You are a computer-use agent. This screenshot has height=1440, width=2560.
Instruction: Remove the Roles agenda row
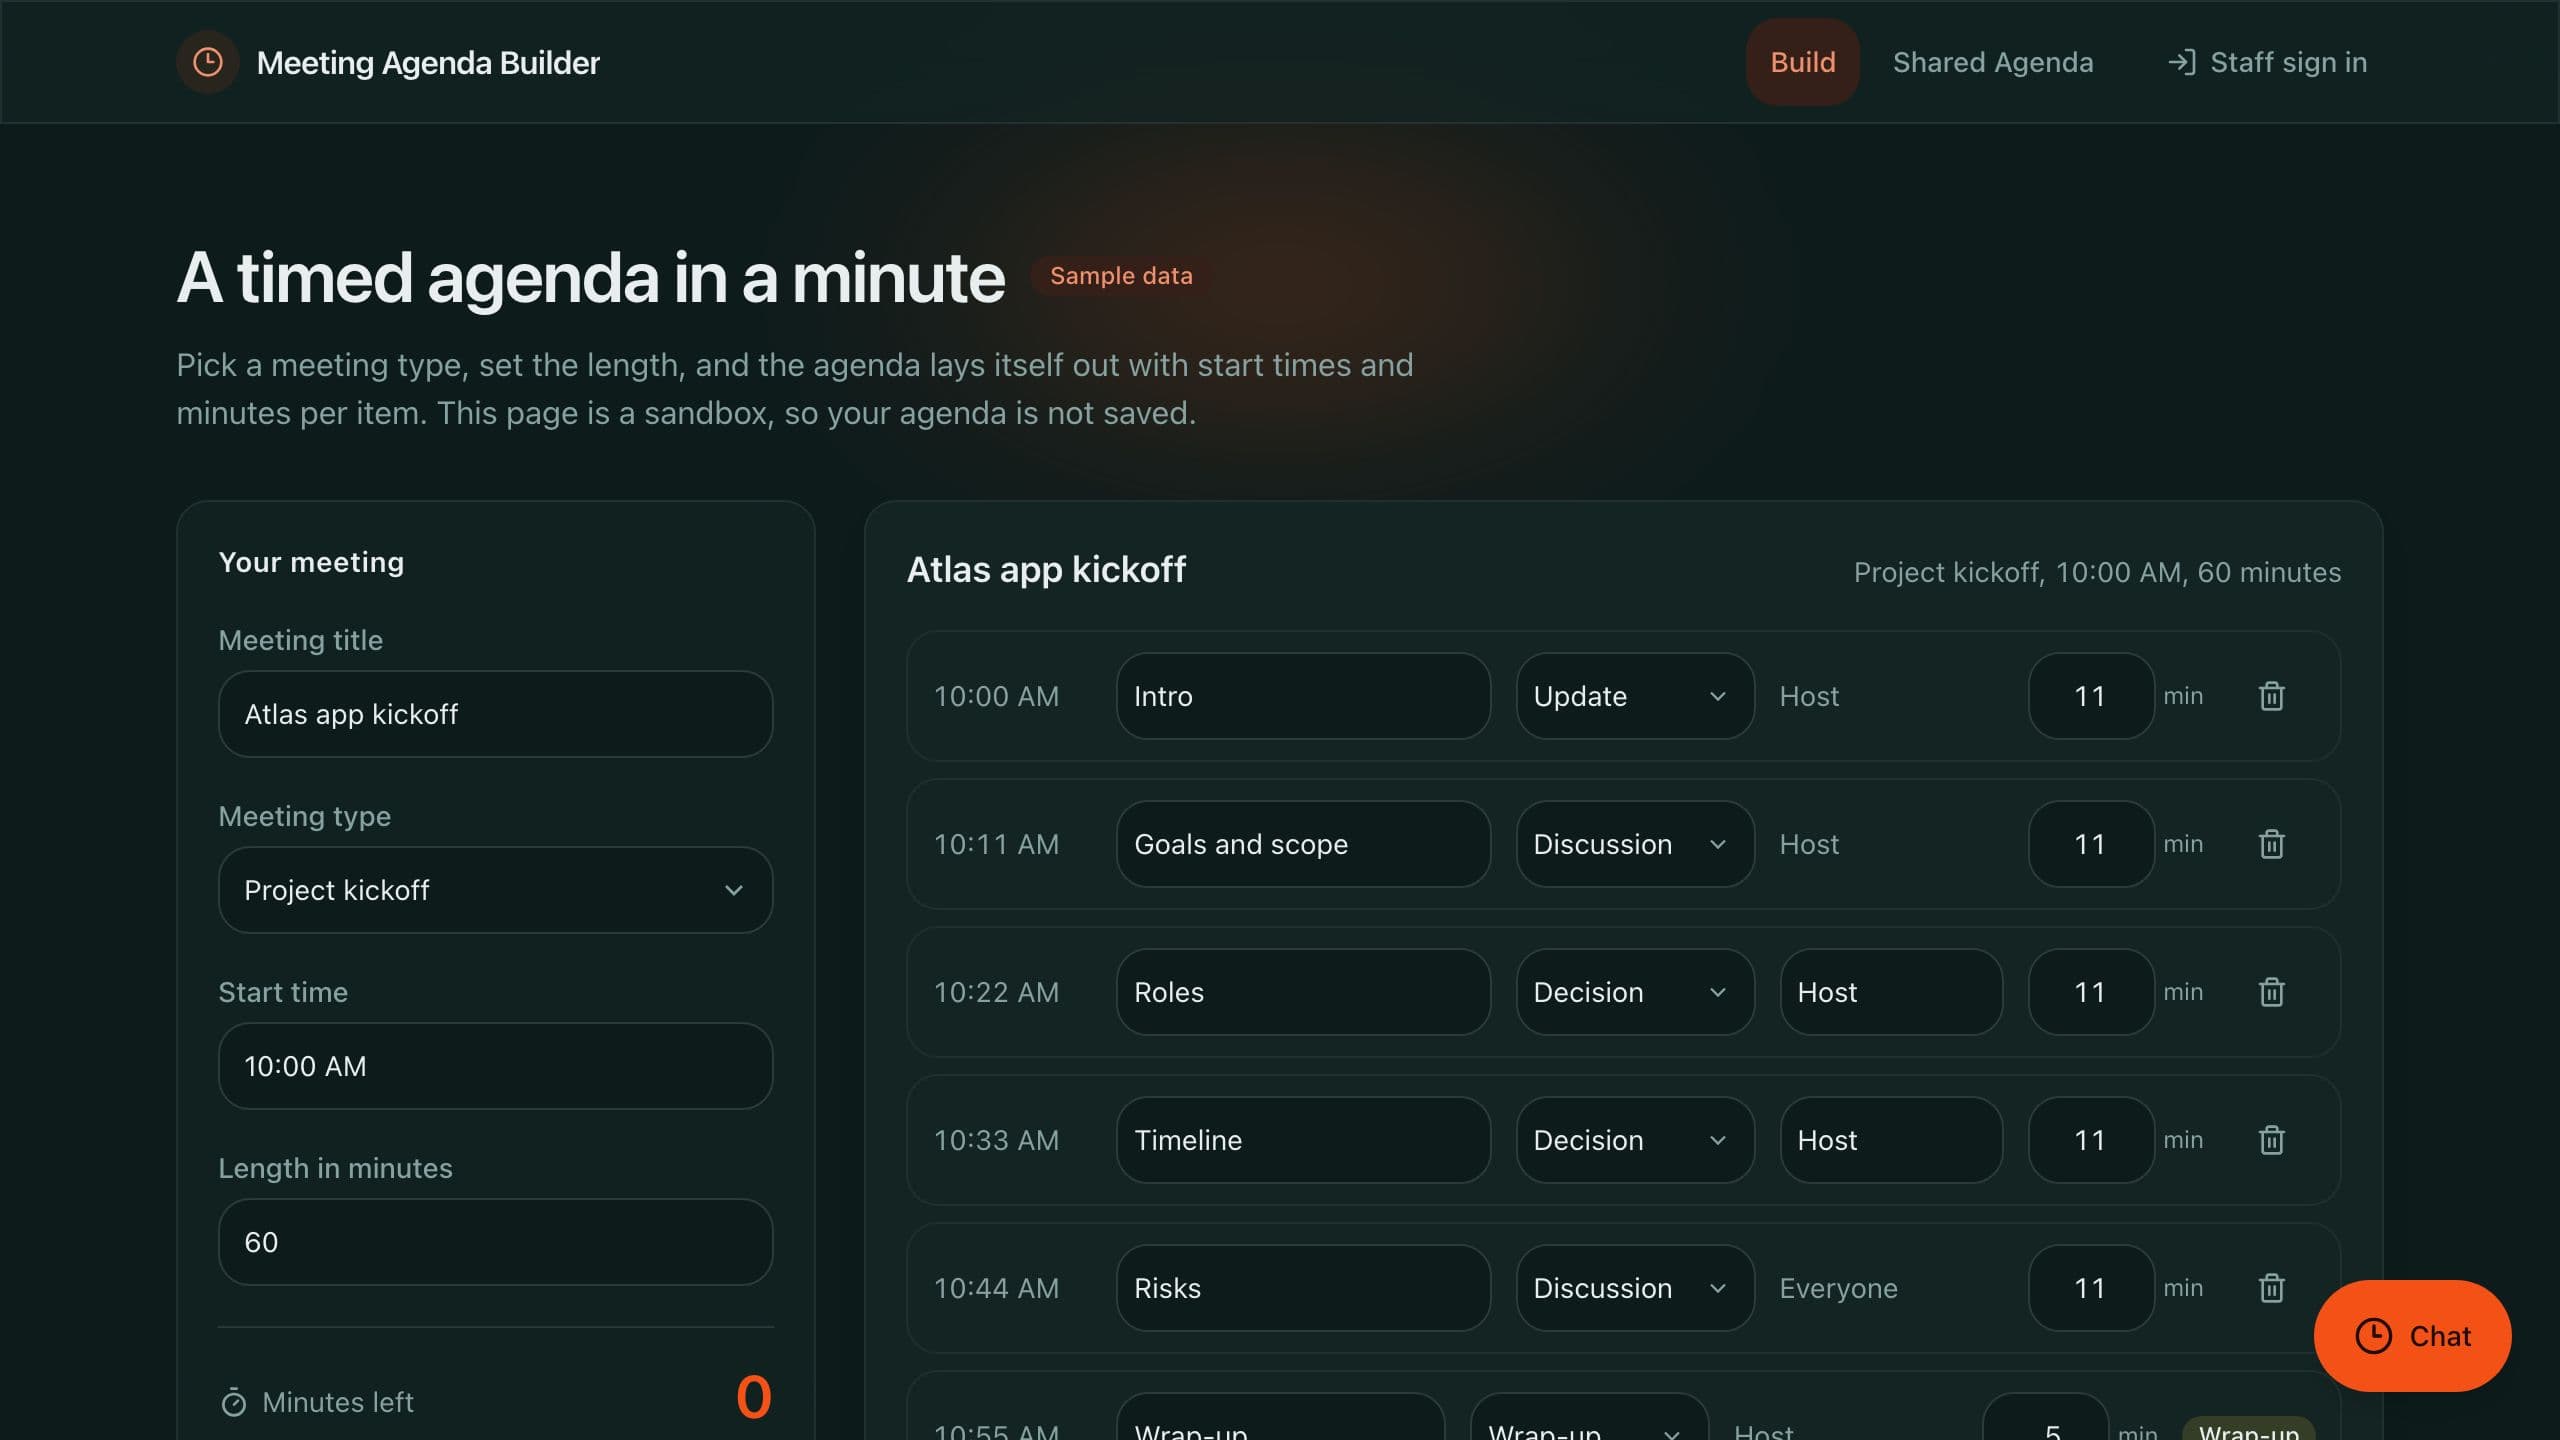(2271, 992)
